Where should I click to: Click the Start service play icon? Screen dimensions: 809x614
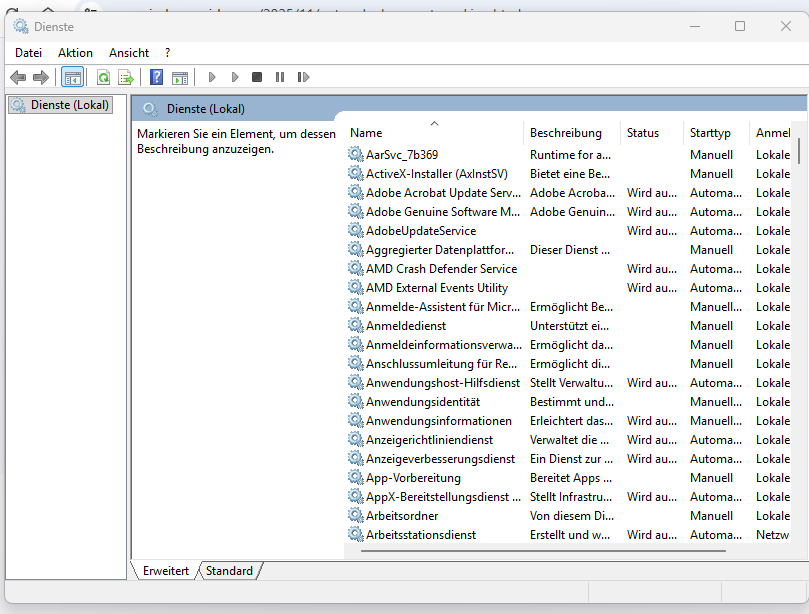tap(212, 77)
